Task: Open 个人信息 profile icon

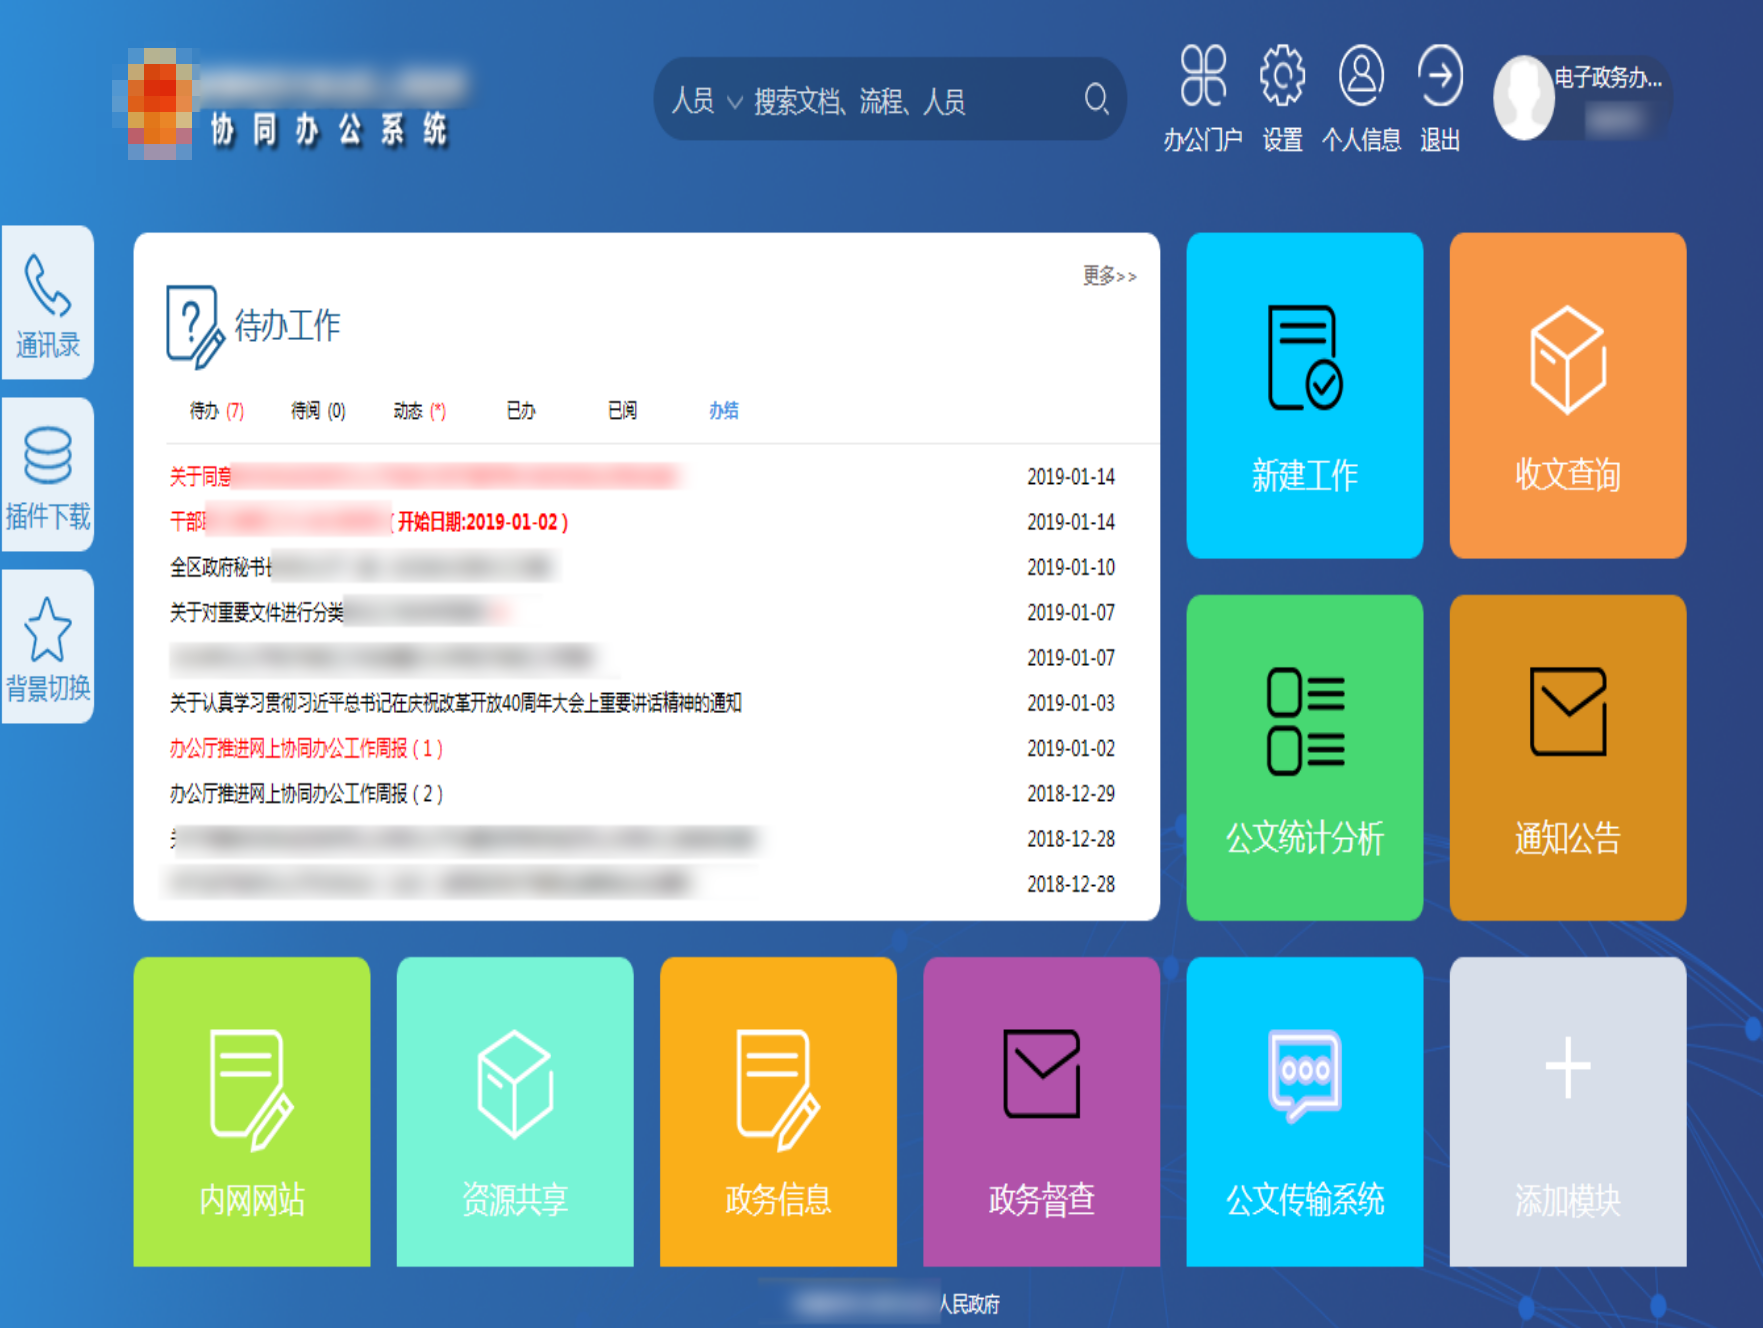Action: 1361,76
